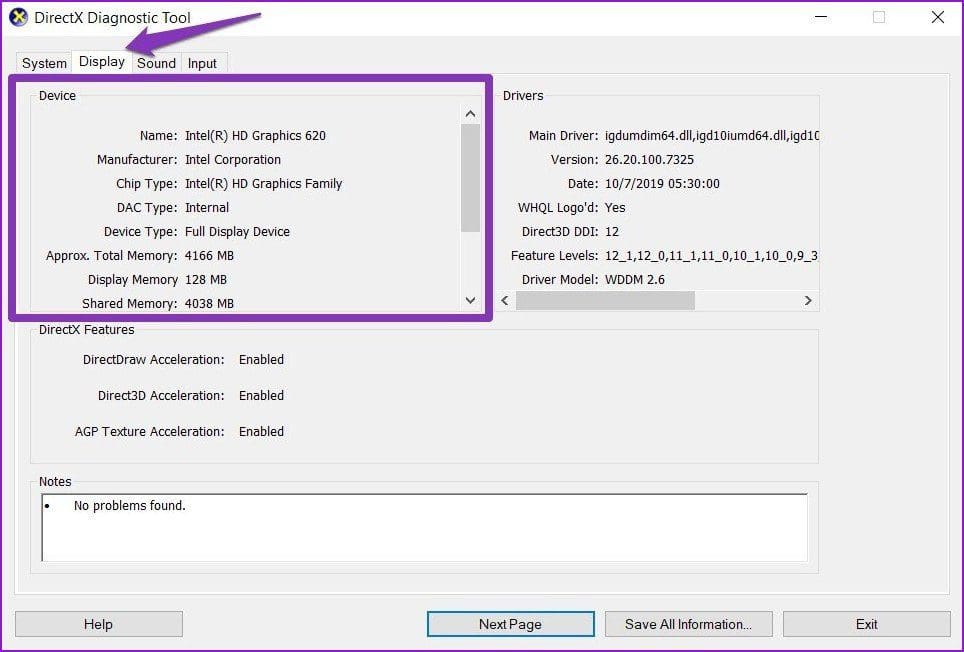Select the 'No problems found.' note text
This screenshot has width=964, height=652.
[130, 506]
